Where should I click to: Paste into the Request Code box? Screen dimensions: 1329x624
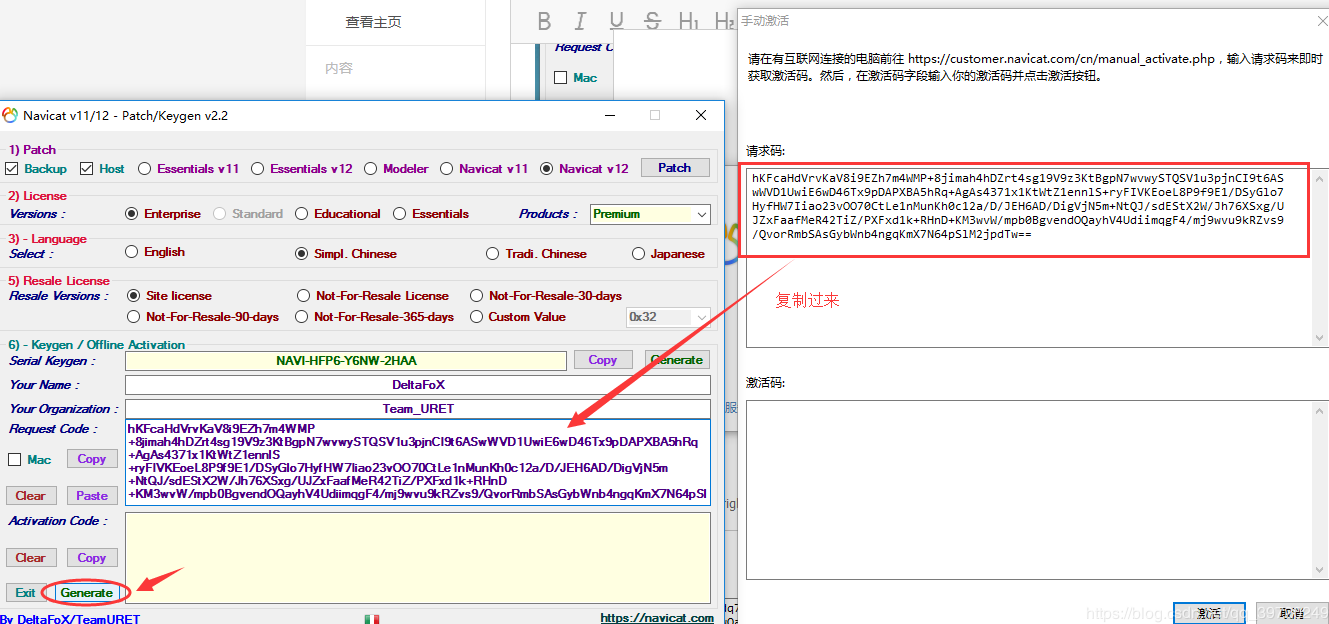[92, 496]
